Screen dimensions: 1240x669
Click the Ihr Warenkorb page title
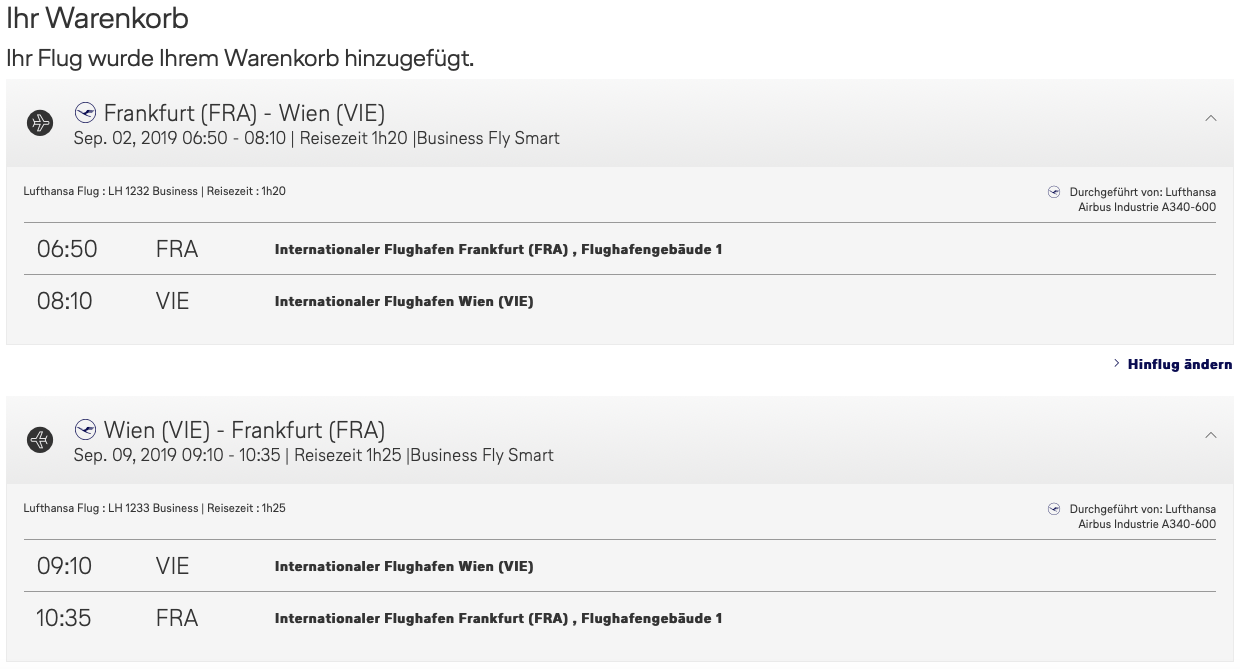pyautogui.click(x=97, y=18)
